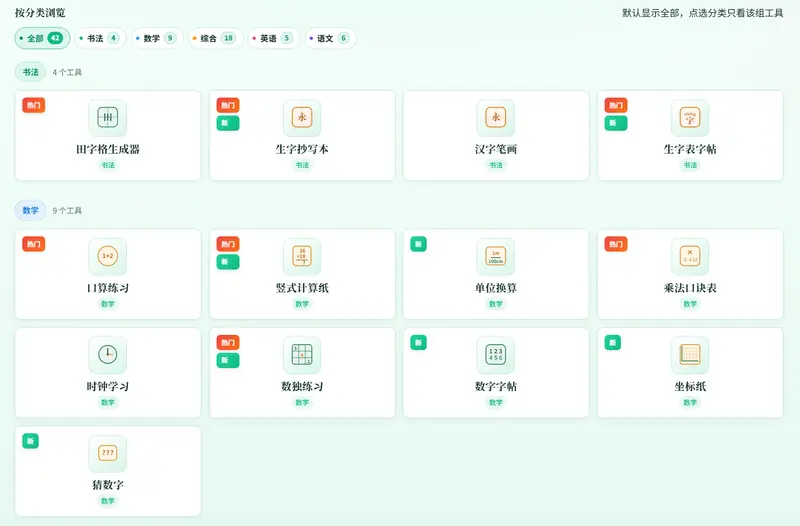800x526 pixels.
Task: Click the 4个工具 count text
Action: tap(67, 72)
